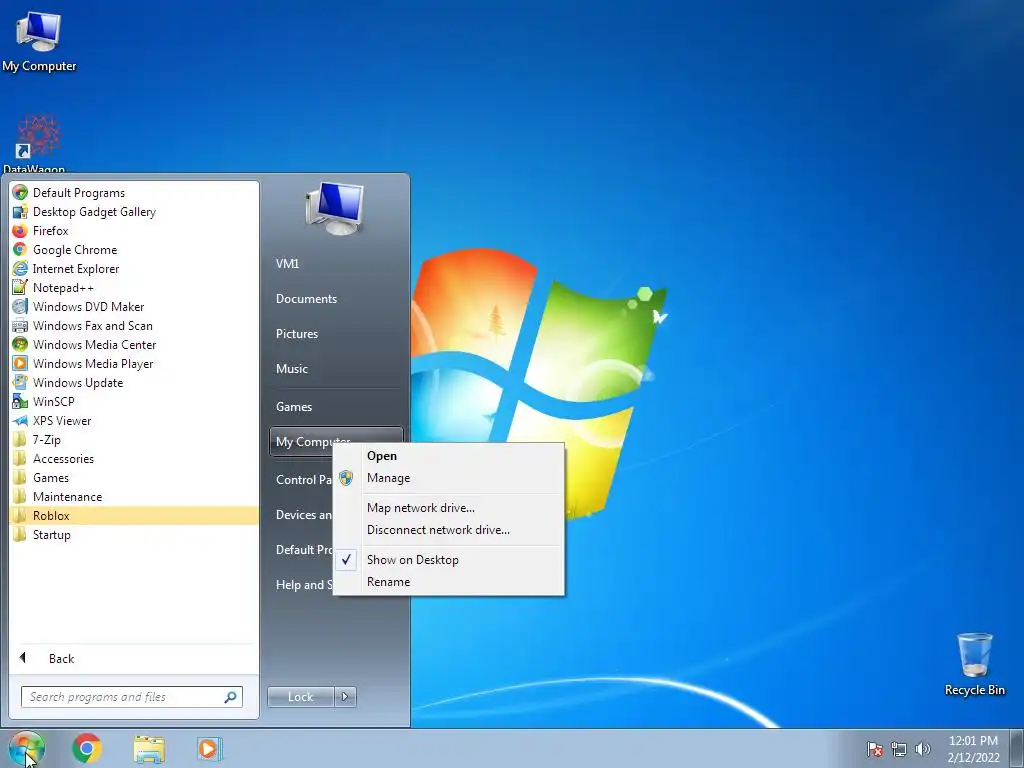The image size is (1024, 768).
Task: Click the user account computer picture
Action: pyautogui.click(x=334, y=208)
